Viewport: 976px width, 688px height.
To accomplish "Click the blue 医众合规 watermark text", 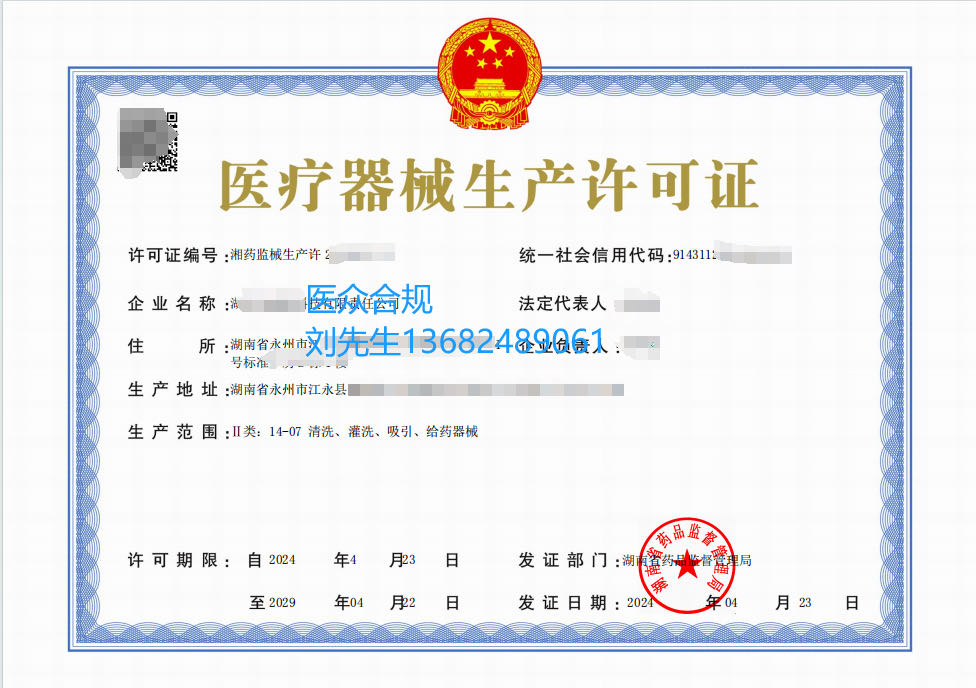I will click(369, 299).
